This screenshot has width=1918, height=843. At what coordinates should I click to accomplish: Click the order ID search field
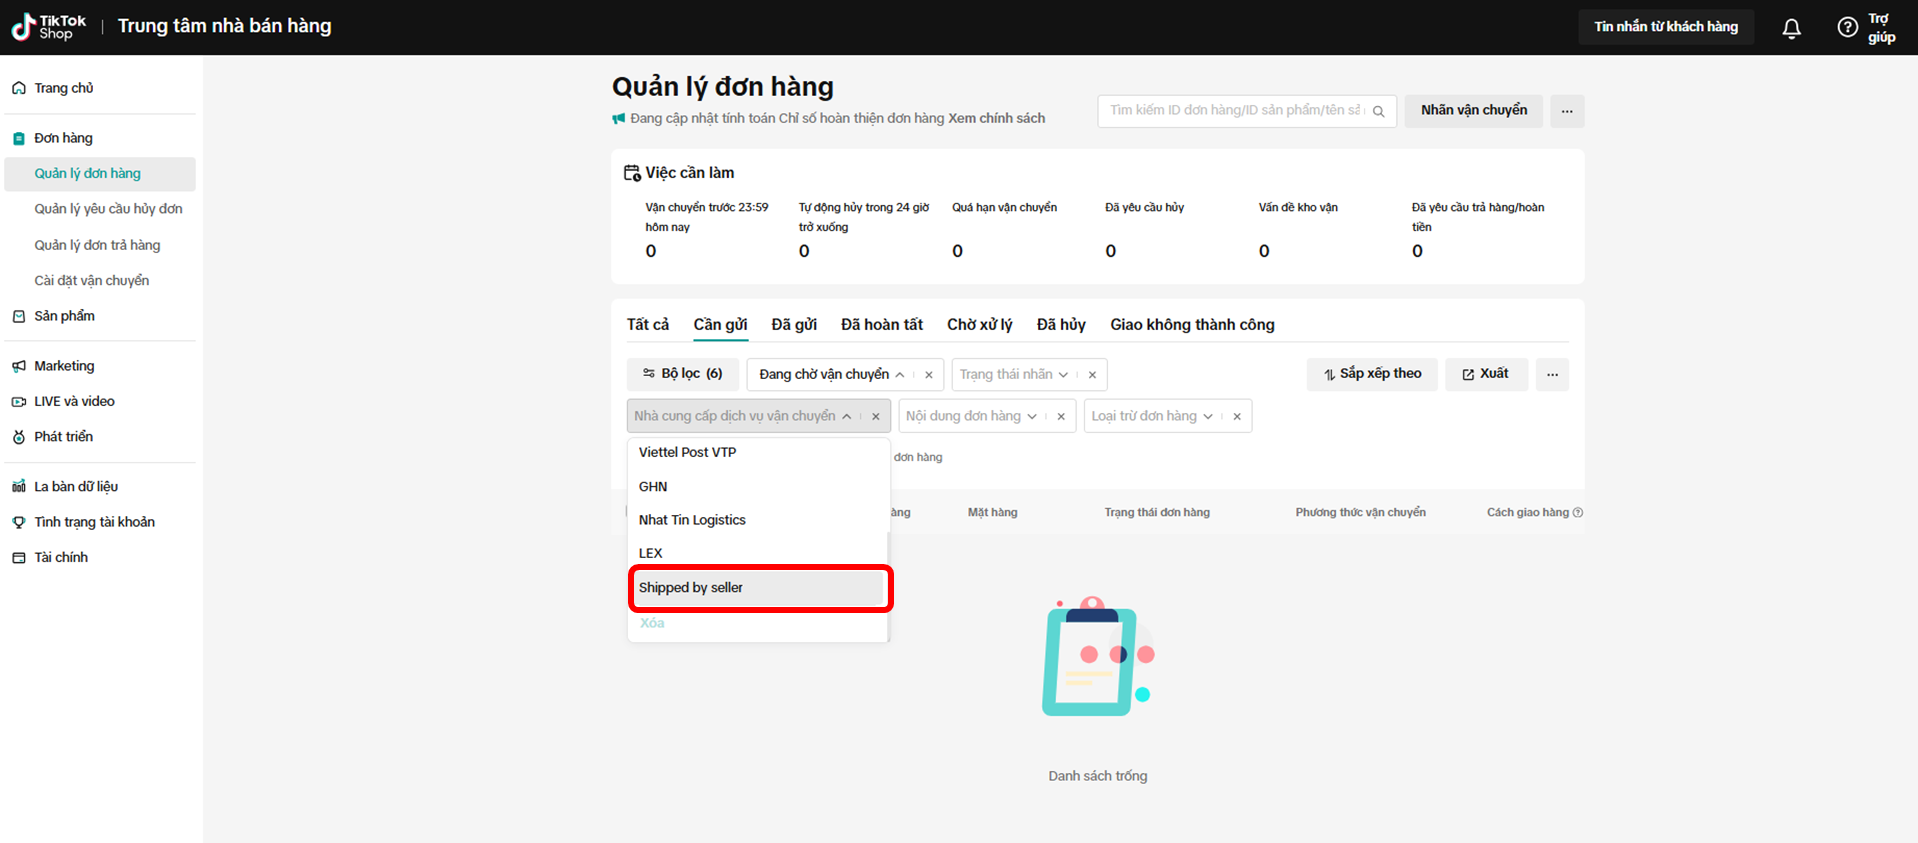coord(1234,111)
